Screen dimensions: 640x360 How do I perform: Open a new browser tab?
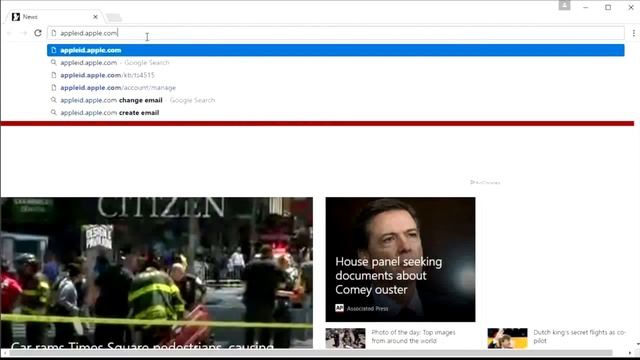coord(114,17)
